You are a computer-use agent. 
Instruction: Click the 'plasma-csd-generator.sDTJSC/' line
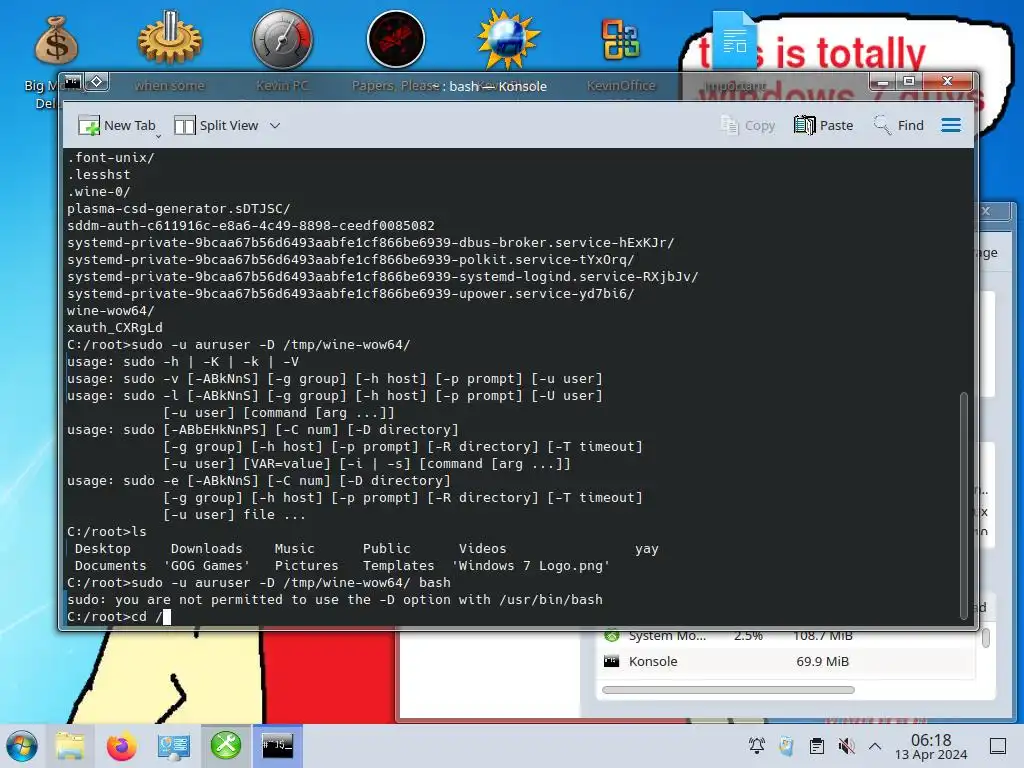click(178, 209)
